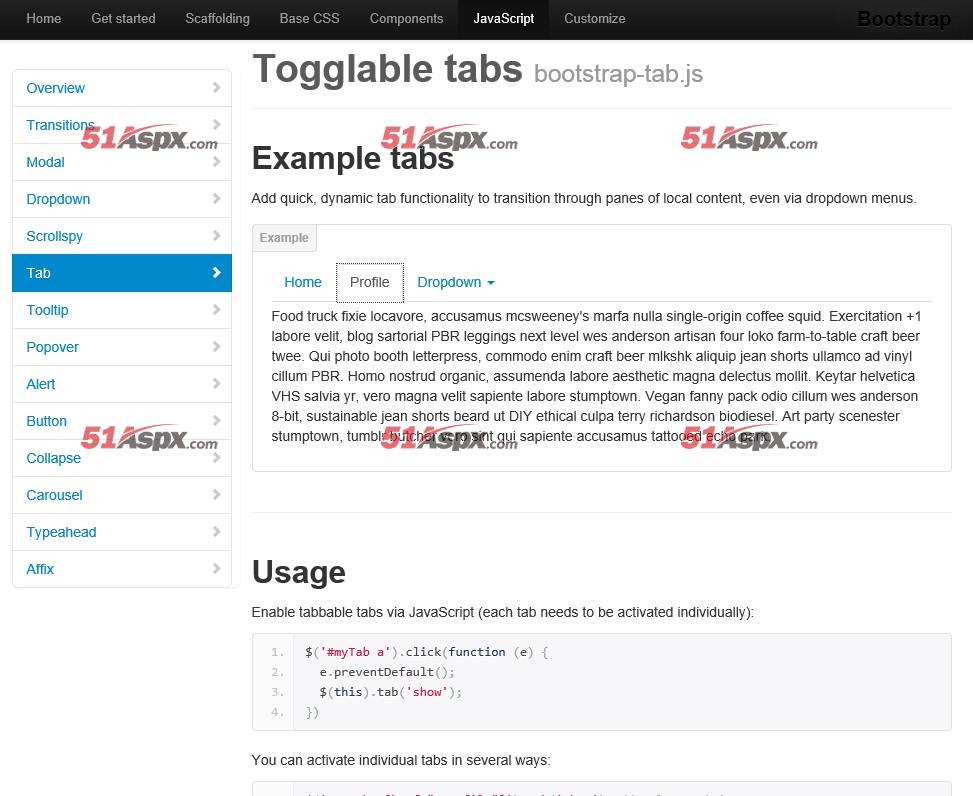Click the chevron icon beside Popover
The width and height of the screenshot is (973, 796).
(x=216, y=347)
